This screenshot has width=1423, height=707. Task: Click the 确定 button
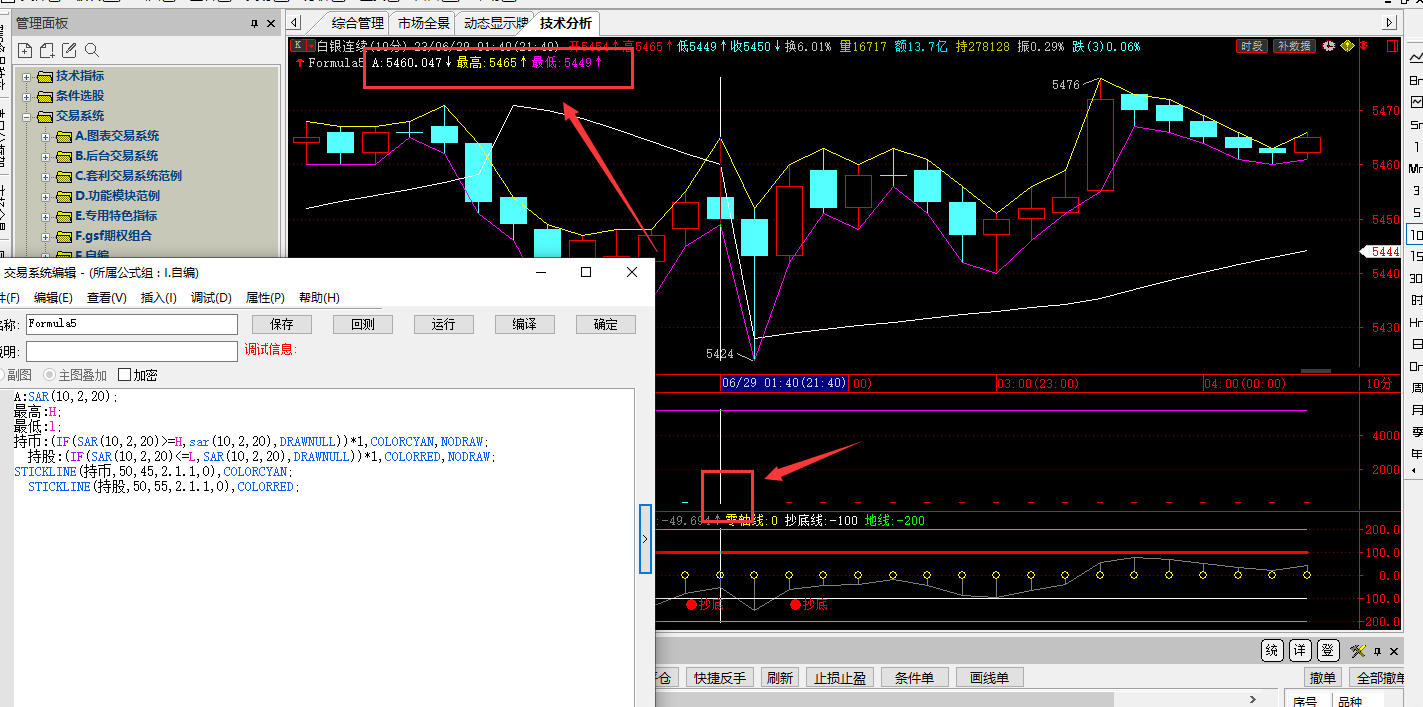pyautogui.click(x=606, y=324)
